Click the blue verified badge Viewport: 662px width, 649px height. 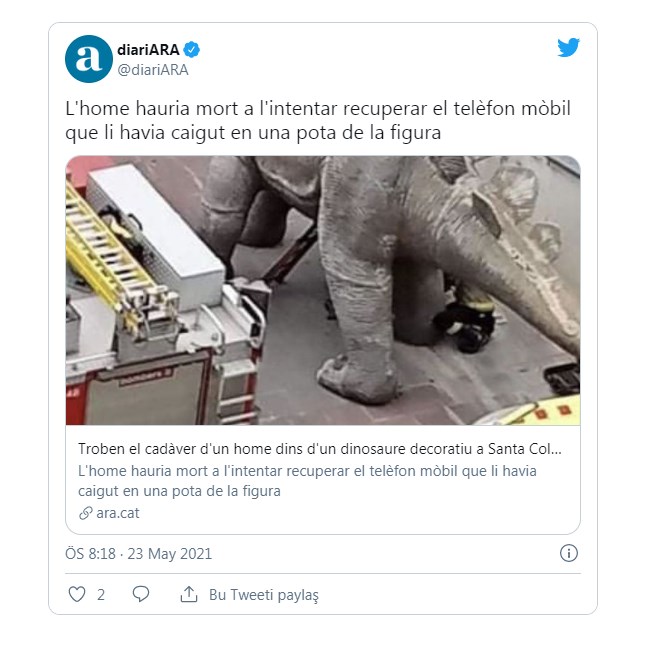(192, 50)
